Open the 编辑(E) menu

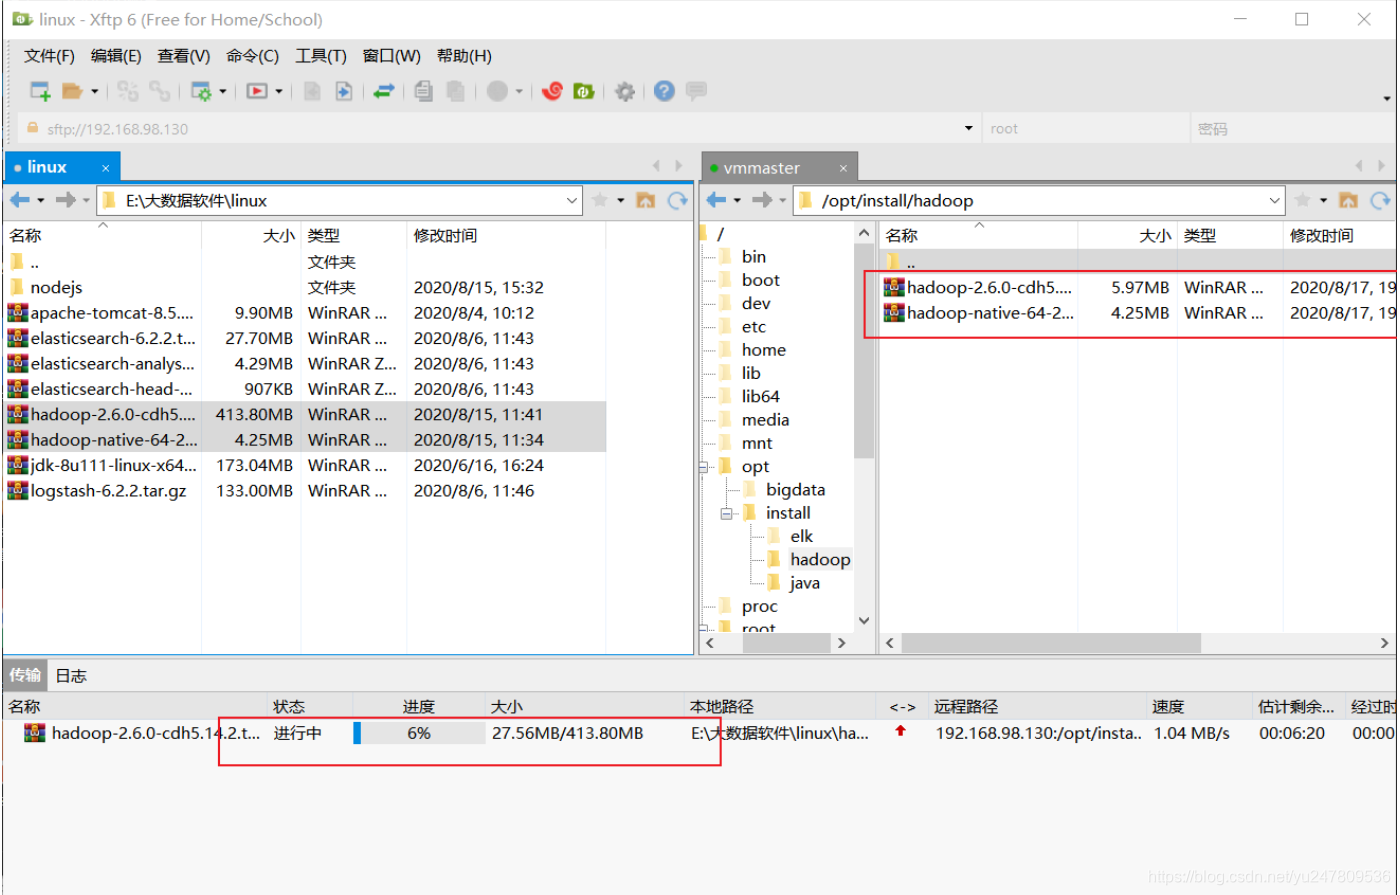[116, 56]
